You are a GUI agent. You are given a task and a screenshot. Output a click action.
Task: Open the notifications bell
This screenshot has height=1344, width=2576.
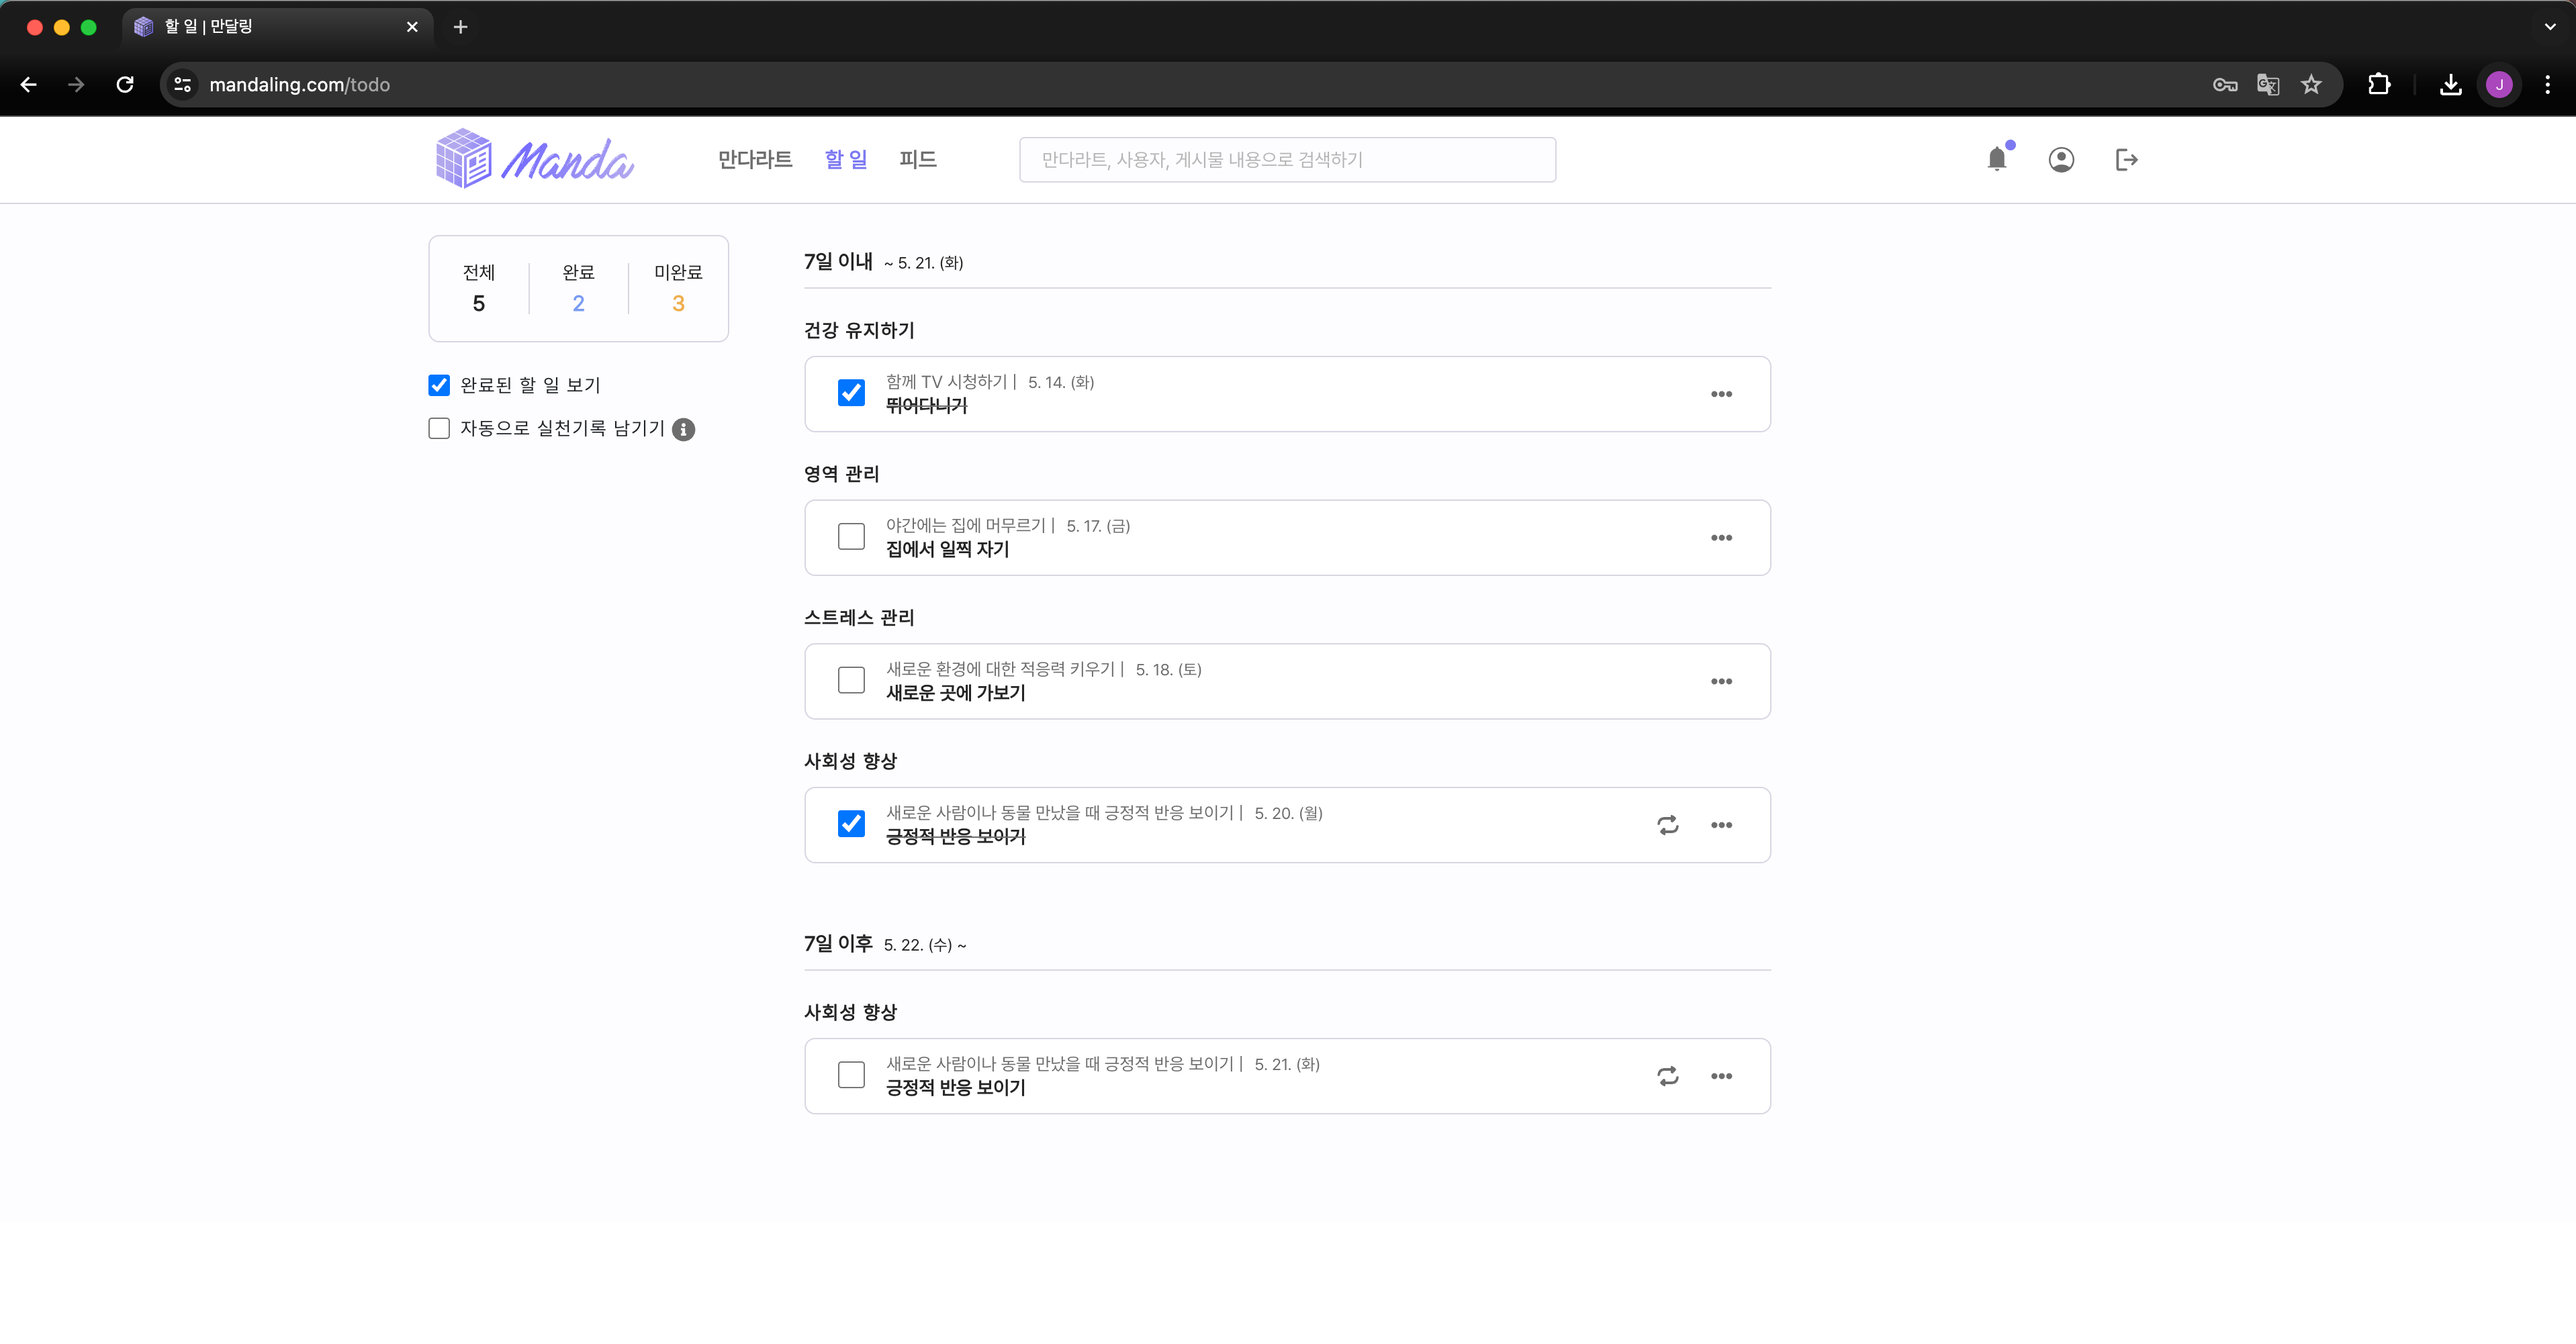tap(1997, 159)
